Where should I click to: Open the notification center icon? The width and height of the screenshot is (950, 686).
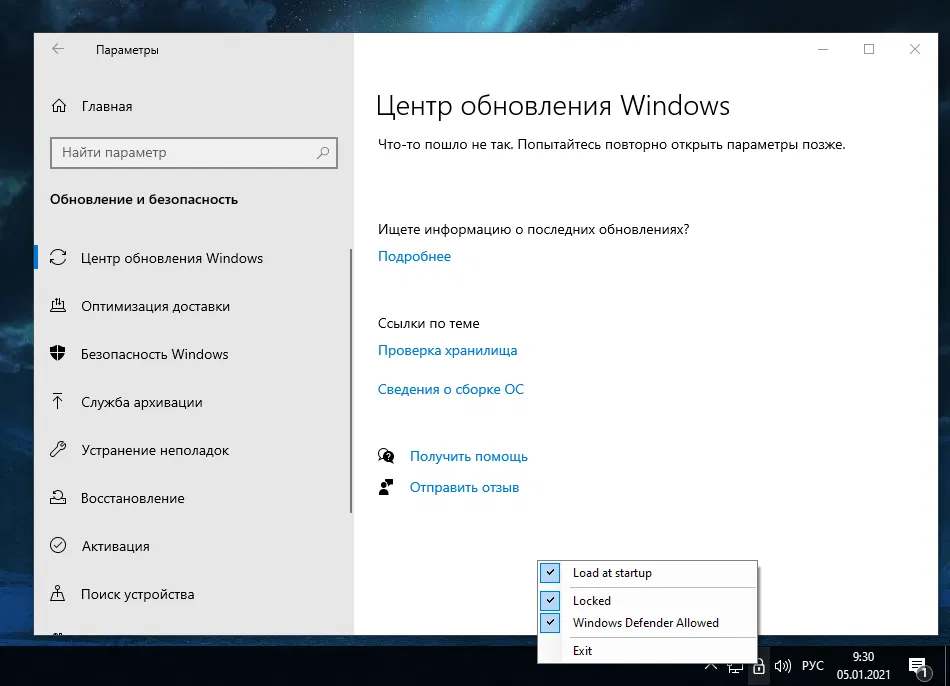tap(918, 667)
